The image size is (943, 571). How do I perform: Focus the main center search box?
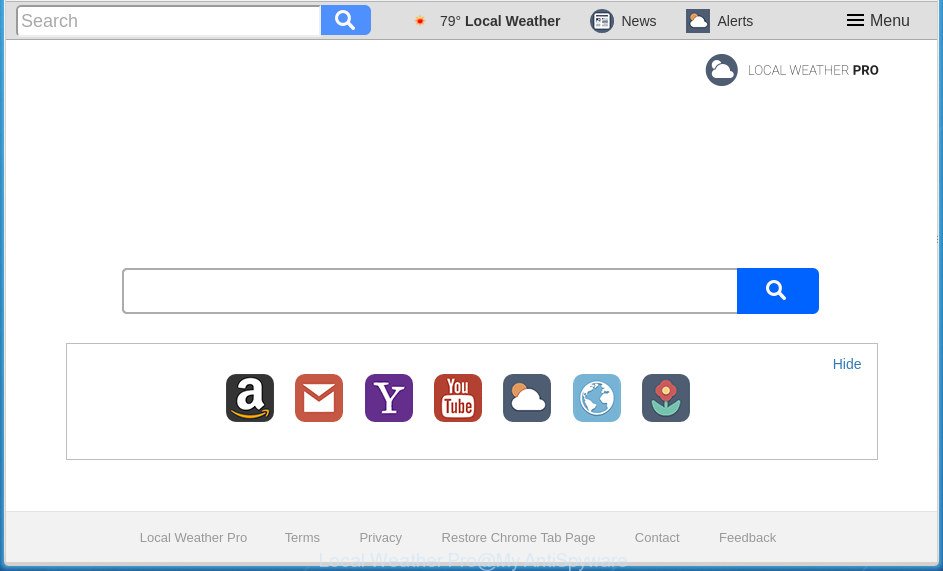pos(430,291)
